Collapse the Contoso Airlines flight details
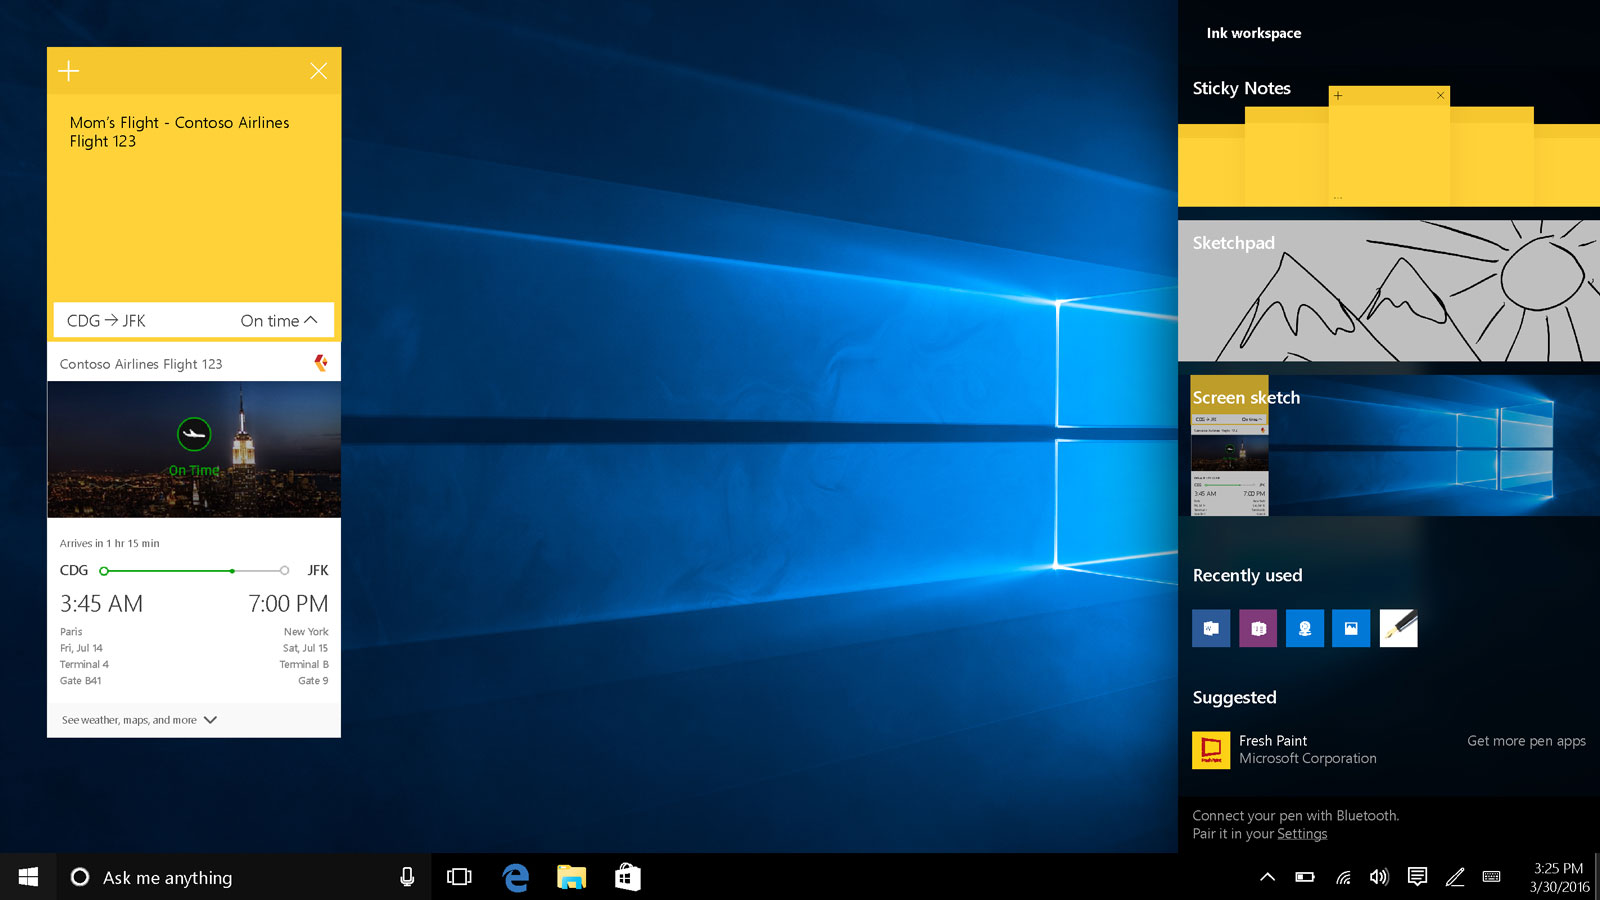Screen dimensions: 1600x900 311,320
